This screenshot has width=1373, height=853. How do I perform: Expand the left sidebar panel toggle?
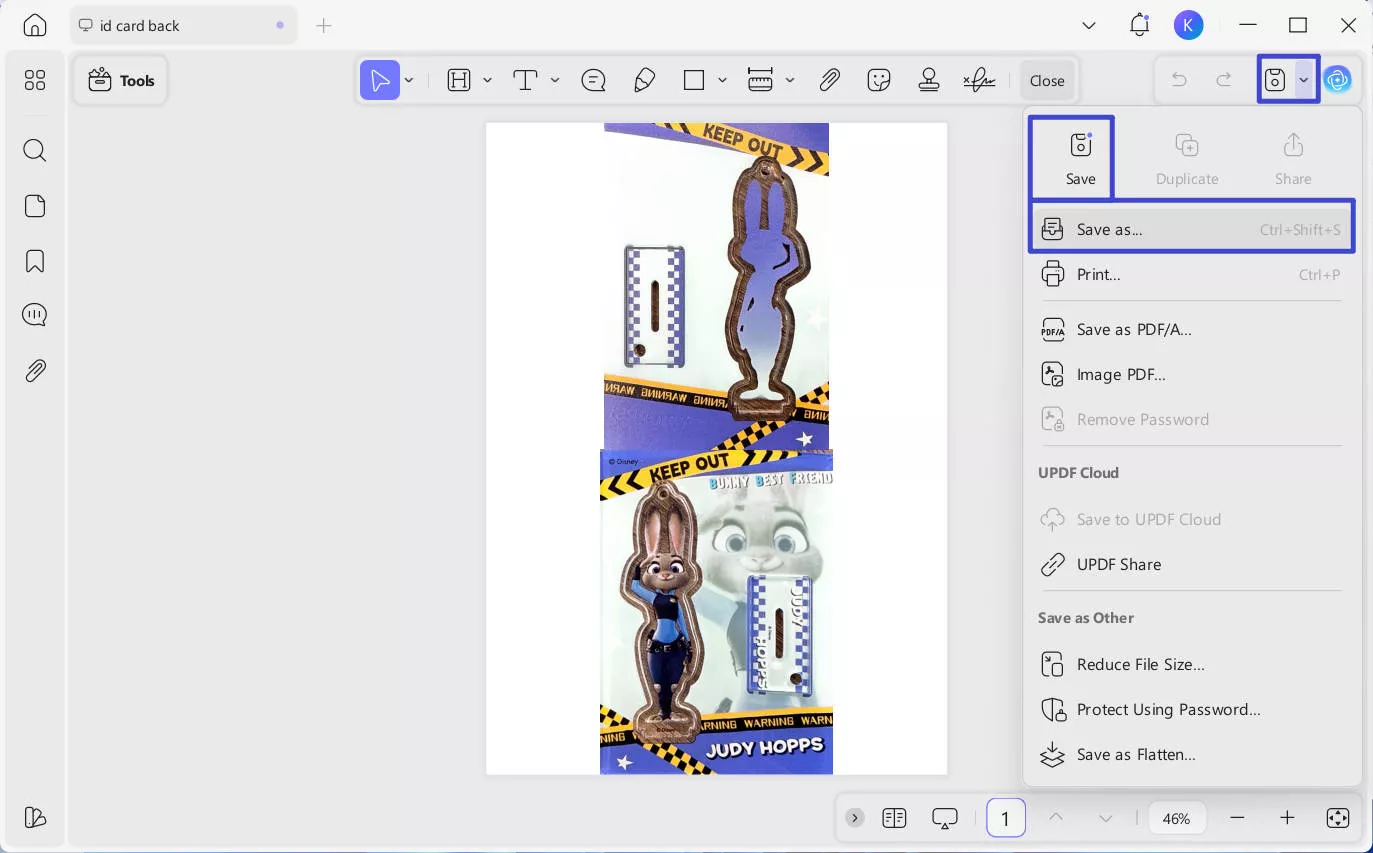(855, 818)
